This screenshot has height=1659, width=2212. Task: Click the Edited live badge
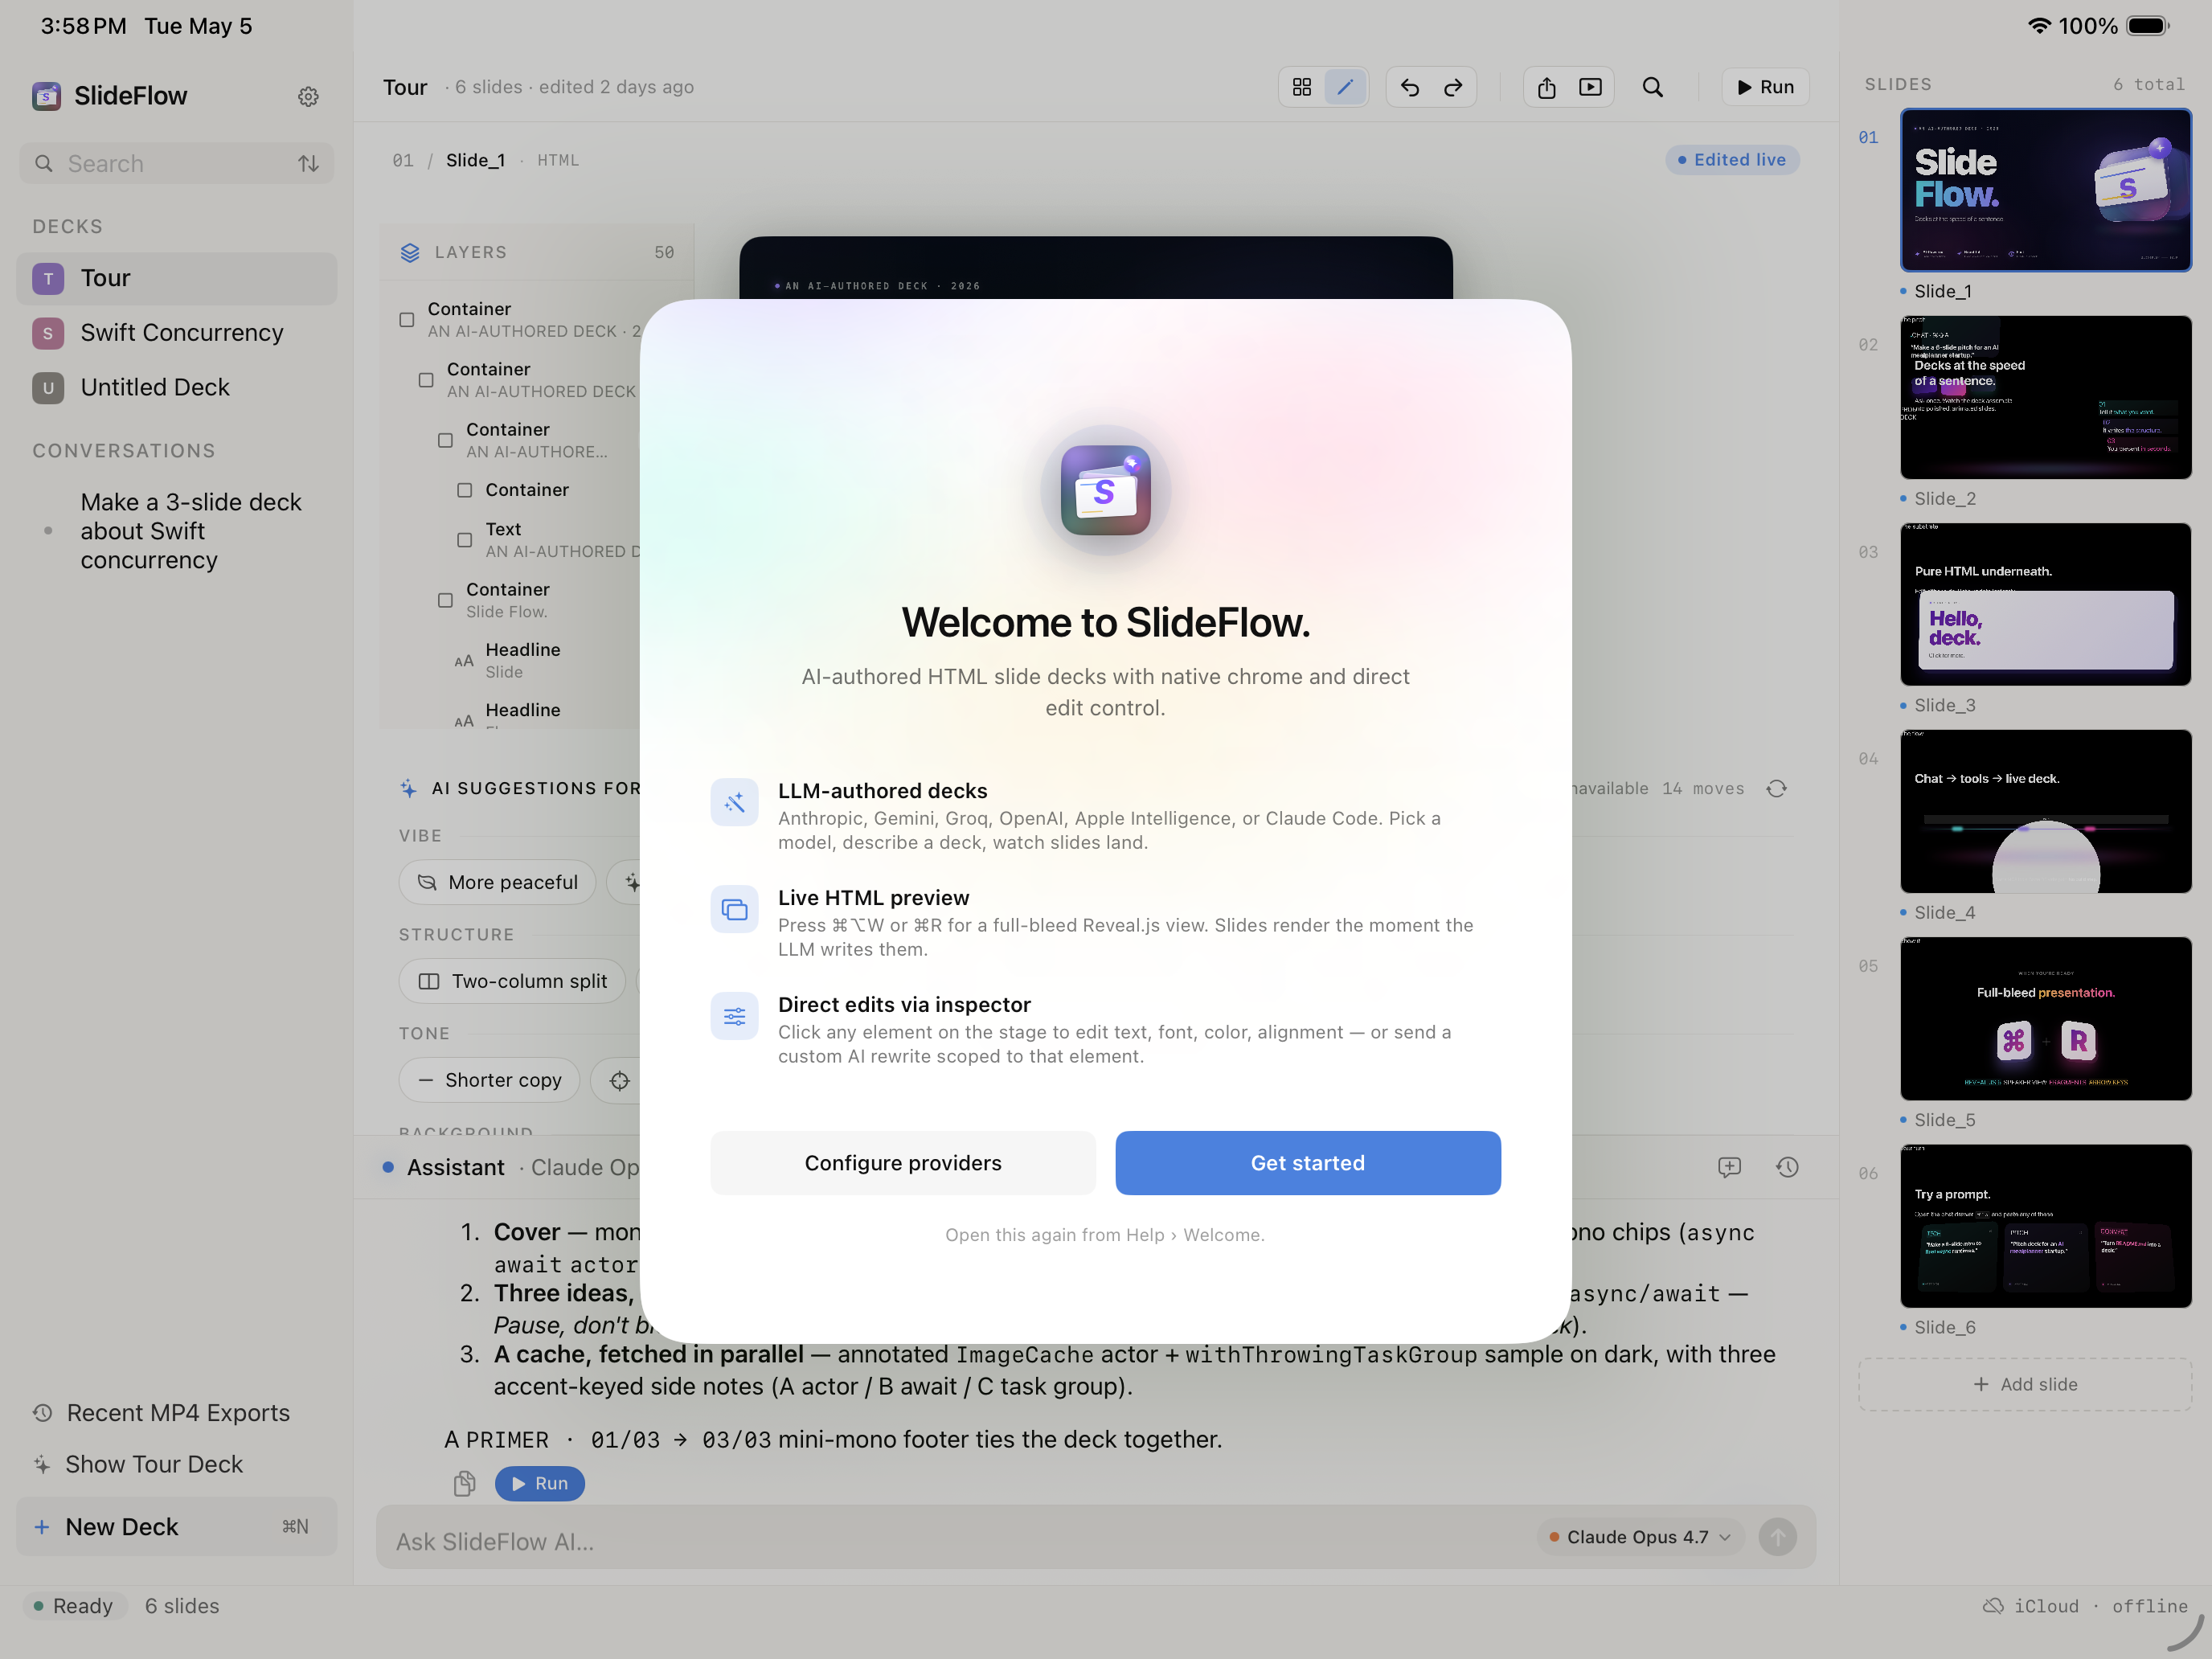point(1732,160)
